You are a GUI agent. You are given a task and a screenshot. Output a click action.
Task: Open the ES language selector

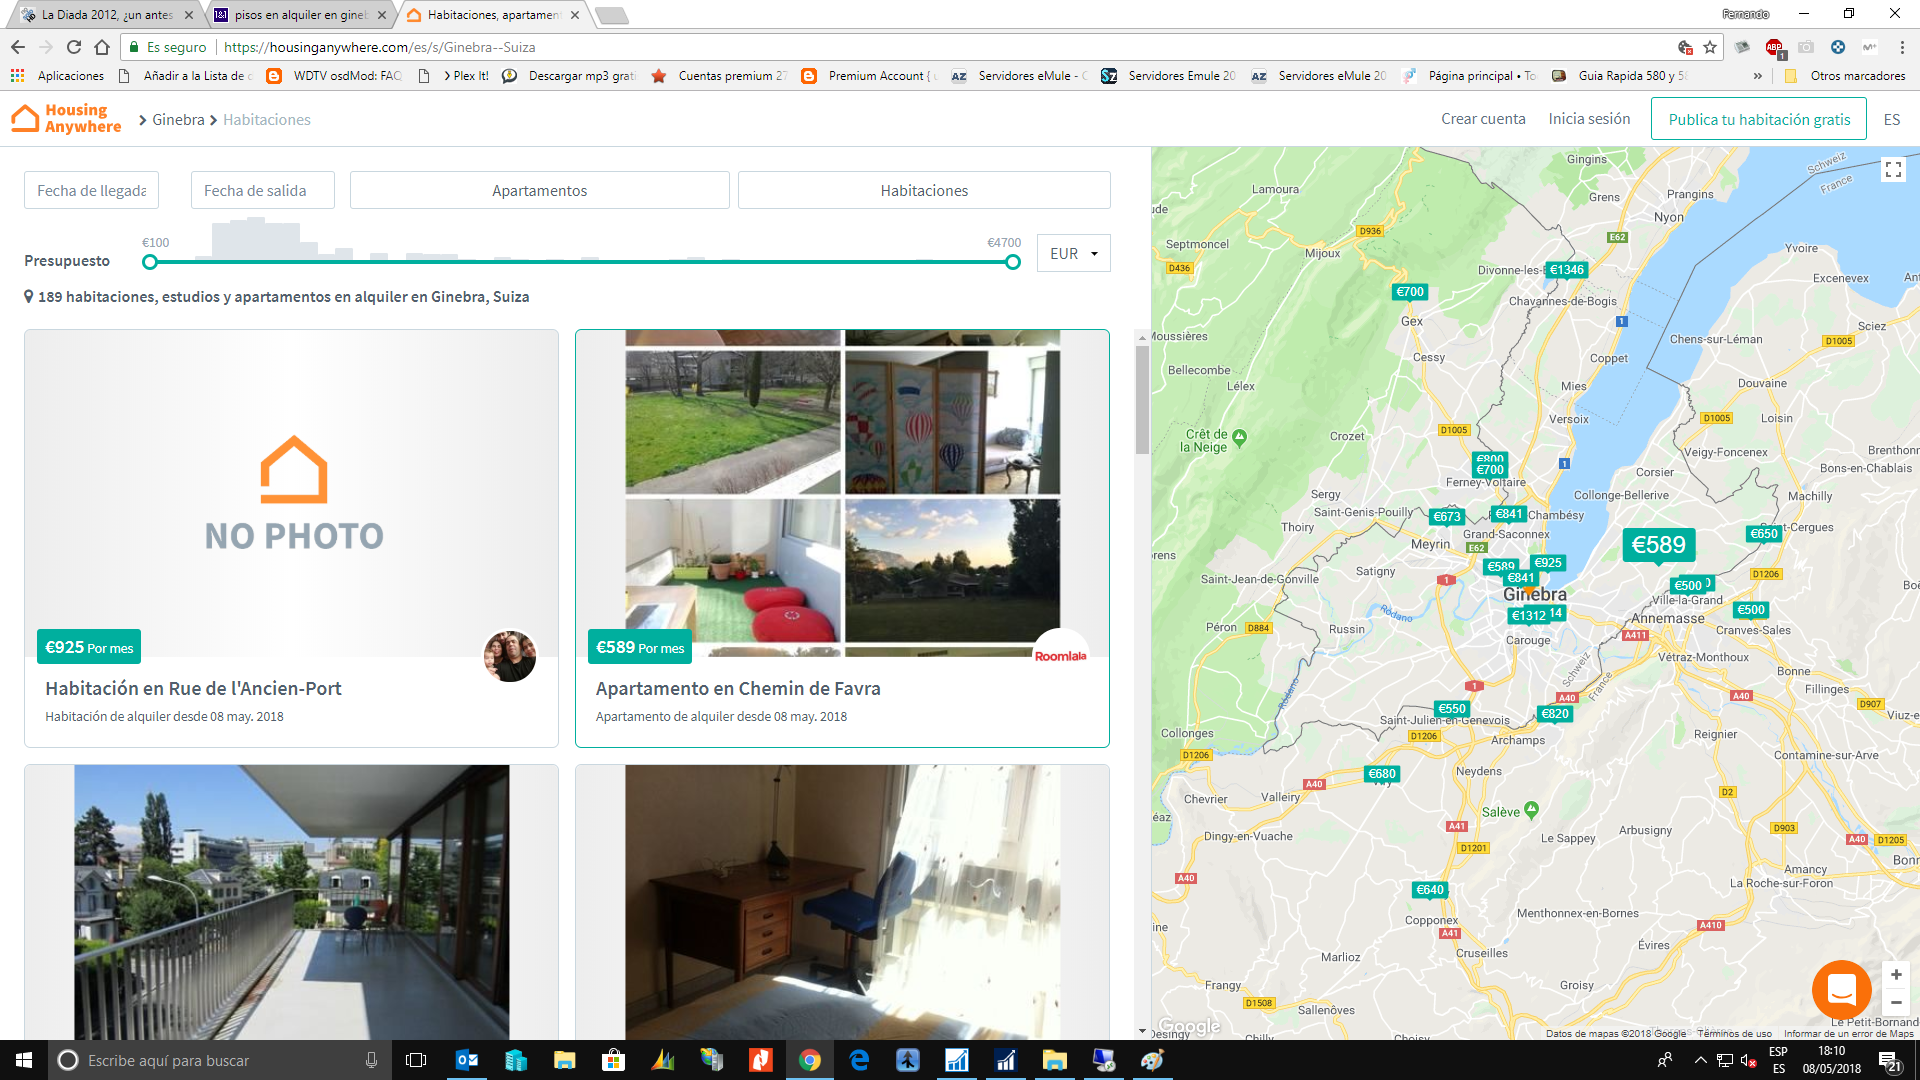[1891, 119]
